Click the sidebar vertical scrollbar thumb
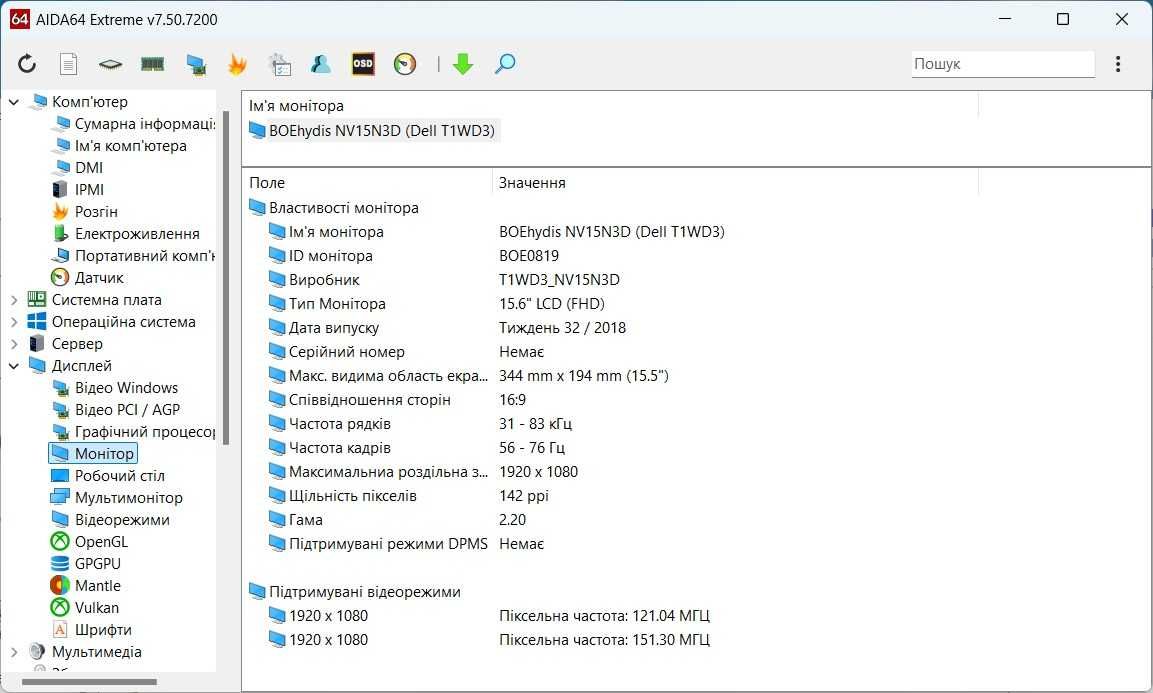The height and width of the screenshot is (693, 1153). coord(225,277)
